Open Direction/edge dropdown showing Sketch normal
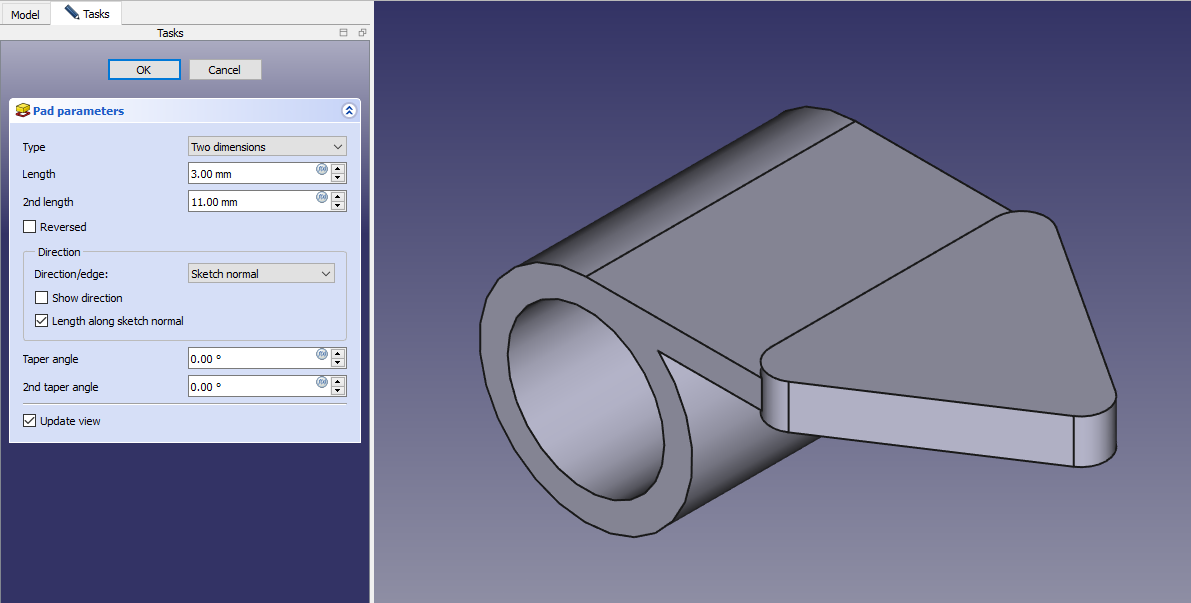 (261, 274)
